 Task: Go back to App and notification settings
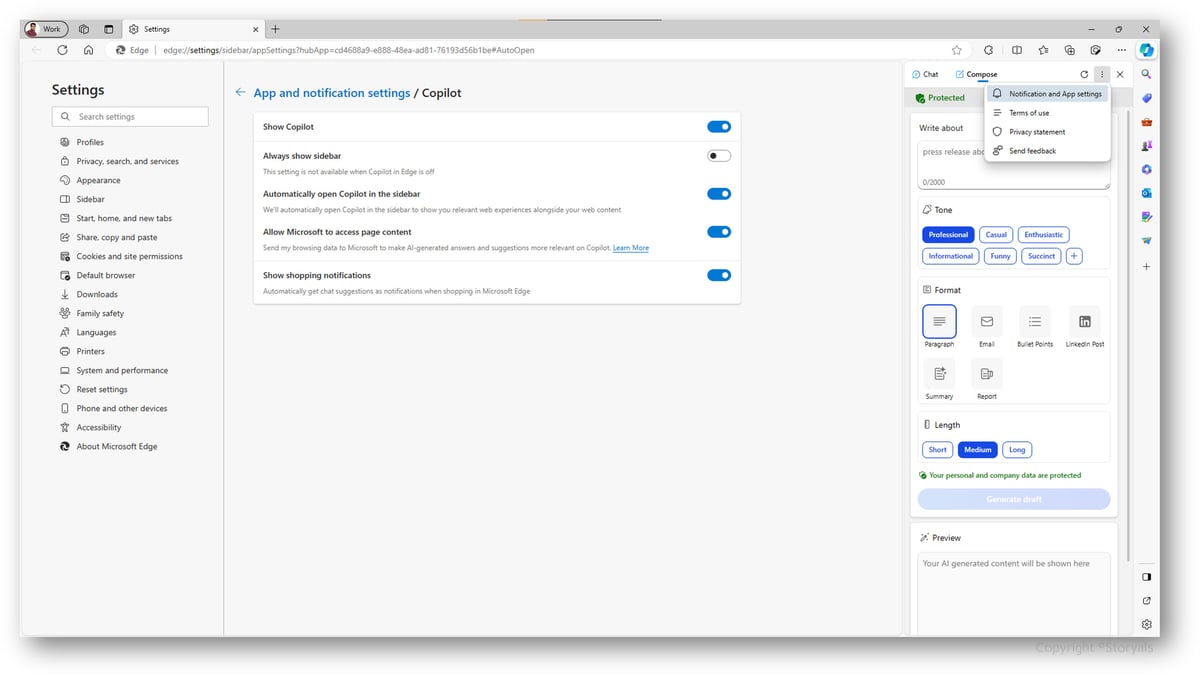pyautogui.click(x=240, y=93)
